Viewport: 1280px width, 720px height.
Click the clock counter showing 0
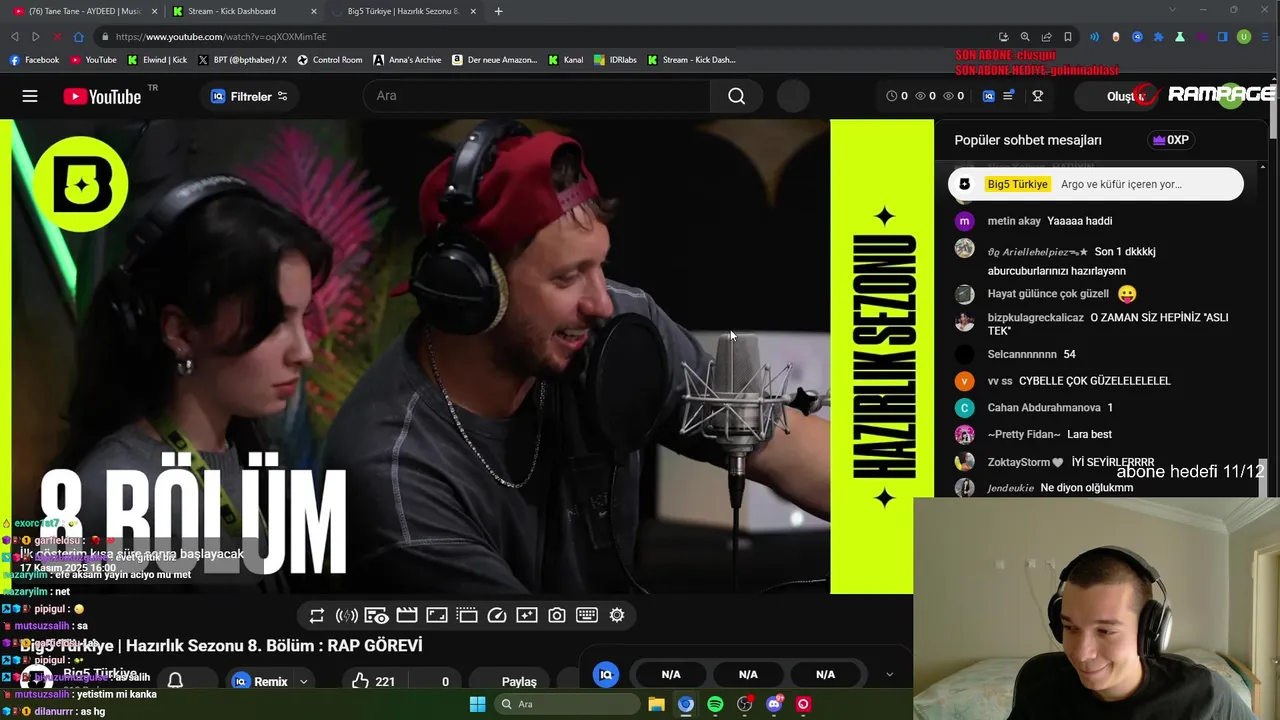click(897, 96)
